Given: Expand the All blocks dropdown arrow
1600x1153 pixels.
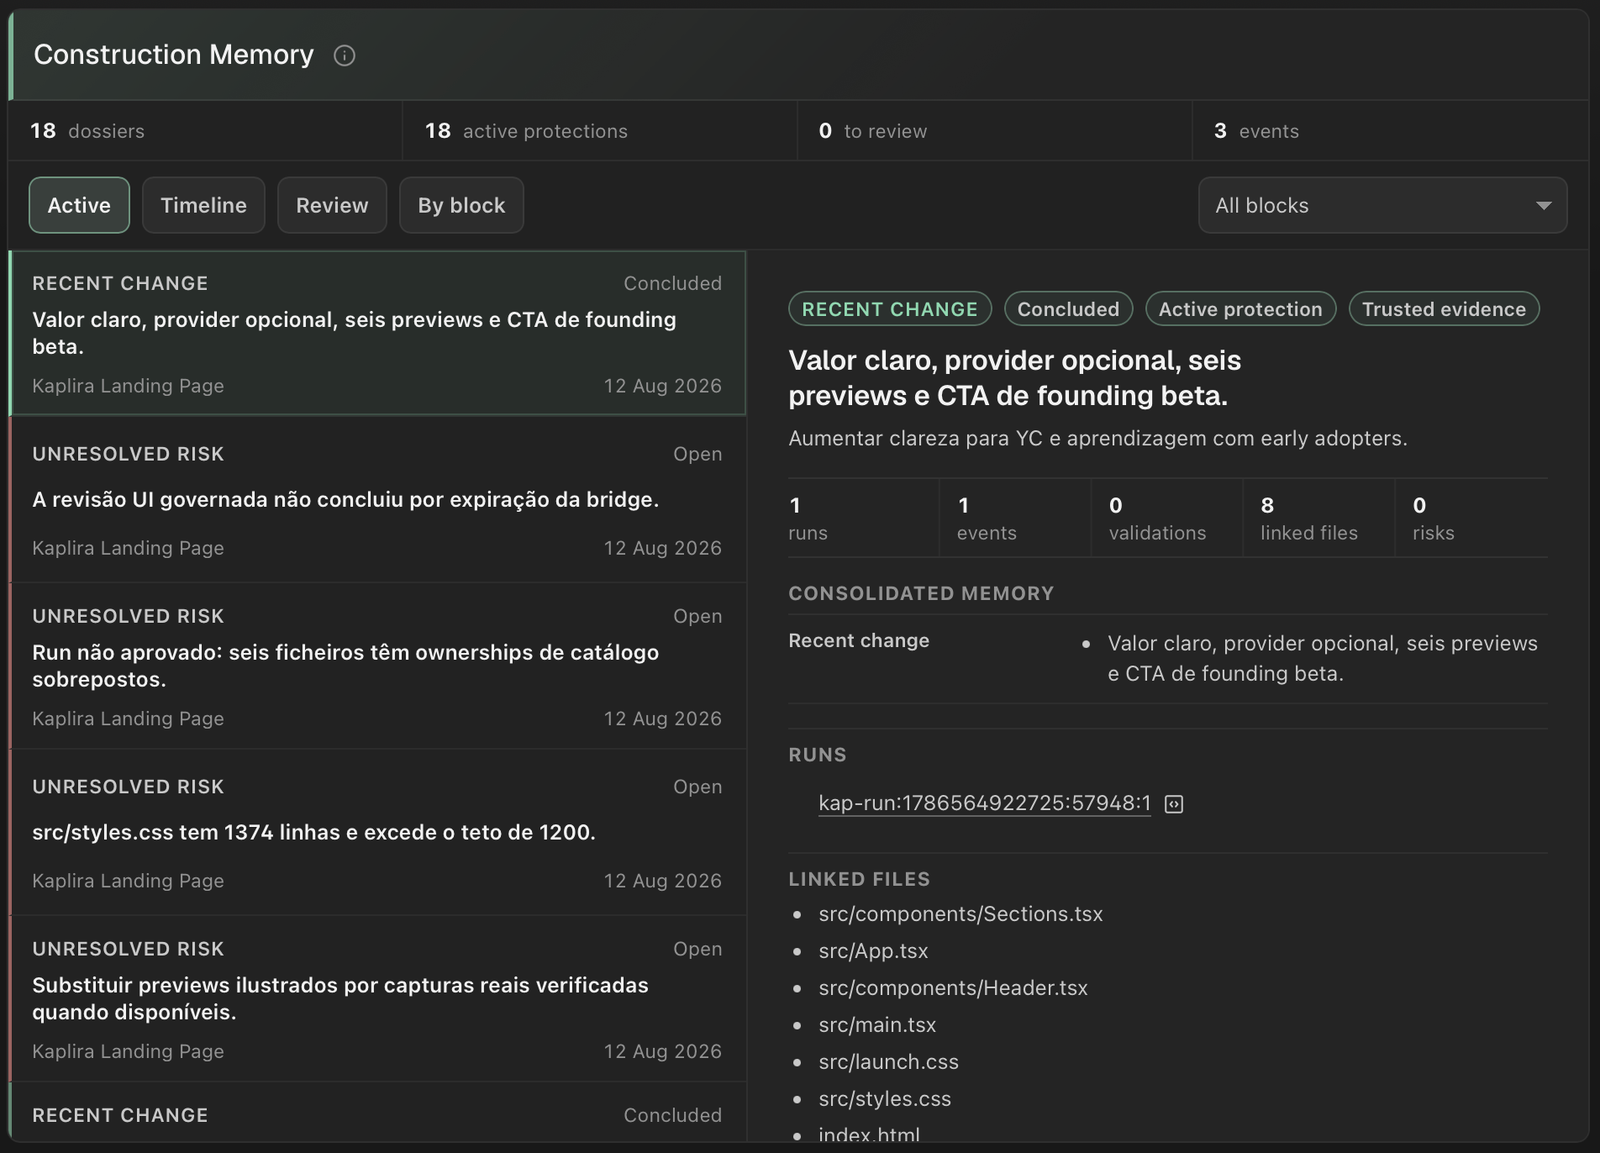Looking at the screenshot, I should click(1543, 205).
